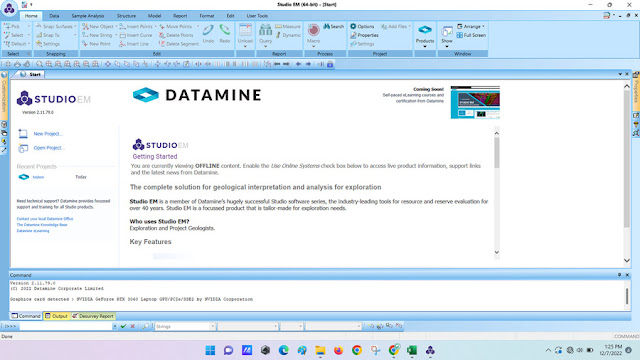The height and width of the screenshot is (360, 640).
Task: Click New String tool
Action: coord(97,35)
